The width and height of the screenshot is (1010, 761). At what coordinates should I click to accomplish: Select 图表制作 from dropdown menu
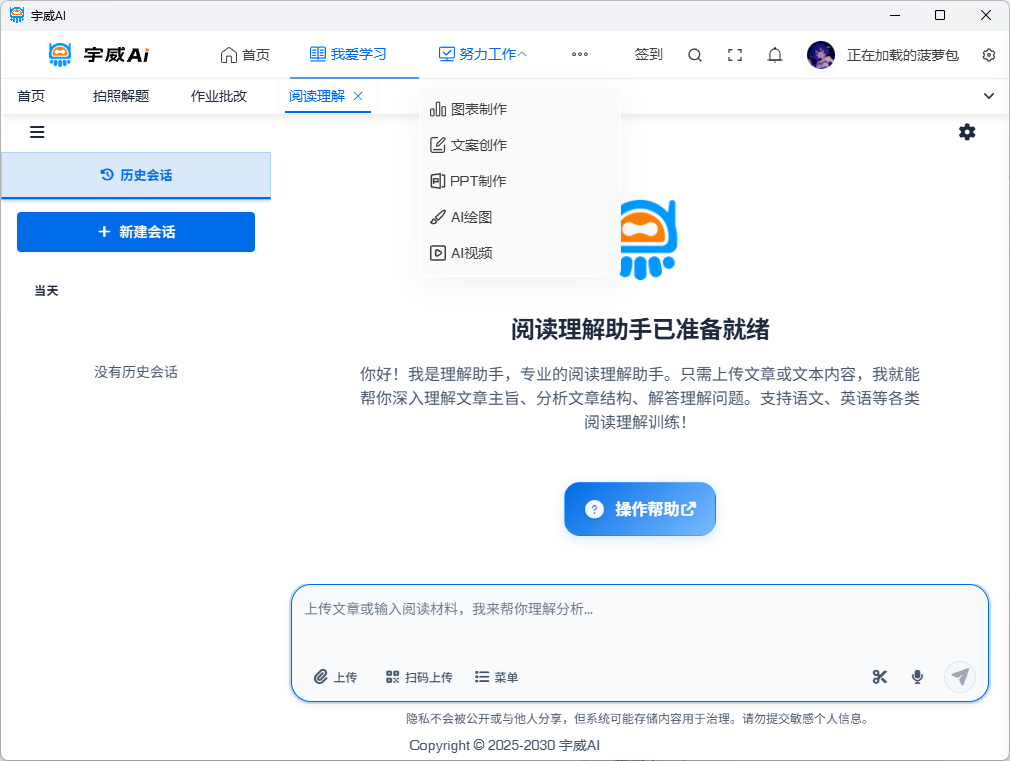(478, 109)
